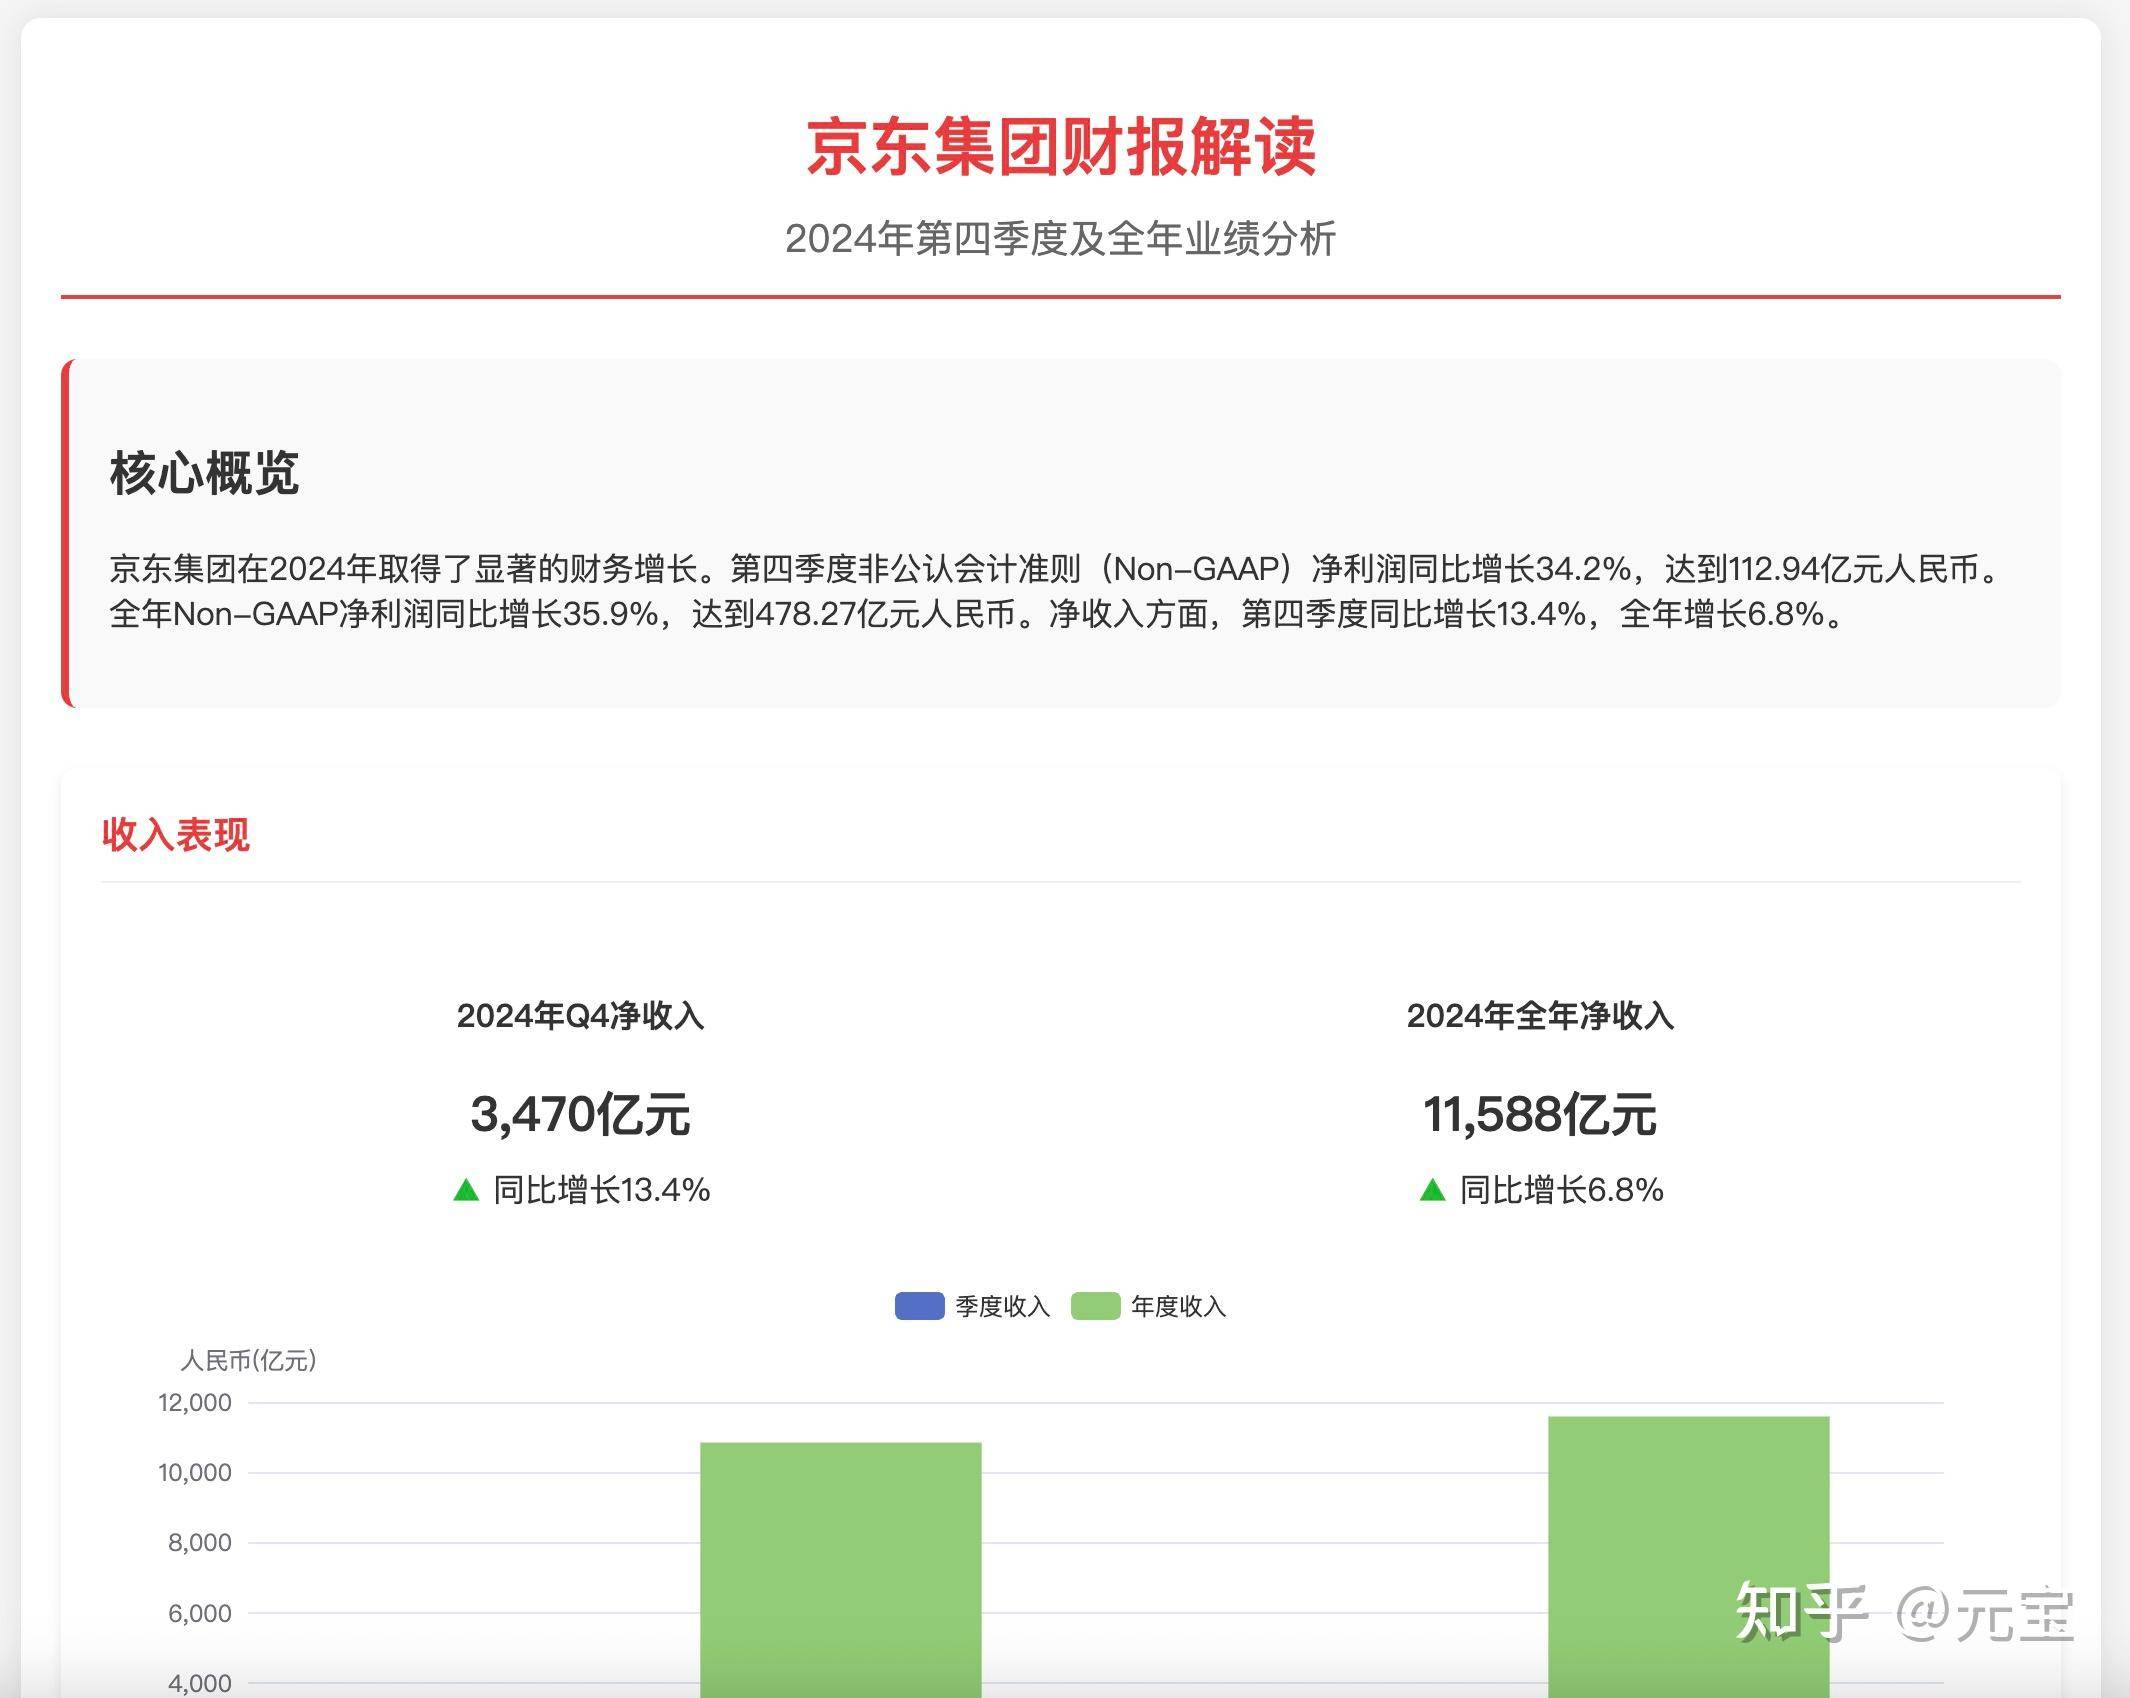
Task: Click subtitle 2024年第四季度及全年业绩分析
Action: [x=1061, y=239]
